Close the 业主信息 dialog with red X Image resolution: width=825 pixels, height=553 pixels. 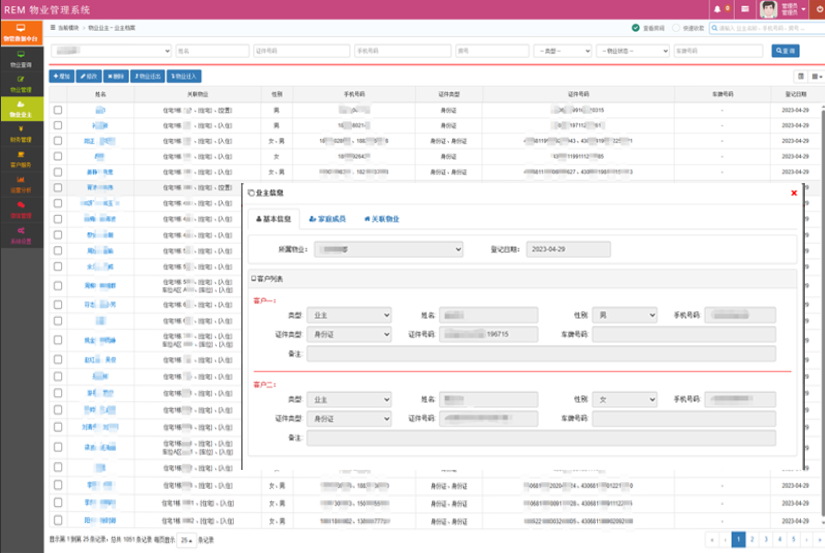pyautogui.click(x=794, y=193)
